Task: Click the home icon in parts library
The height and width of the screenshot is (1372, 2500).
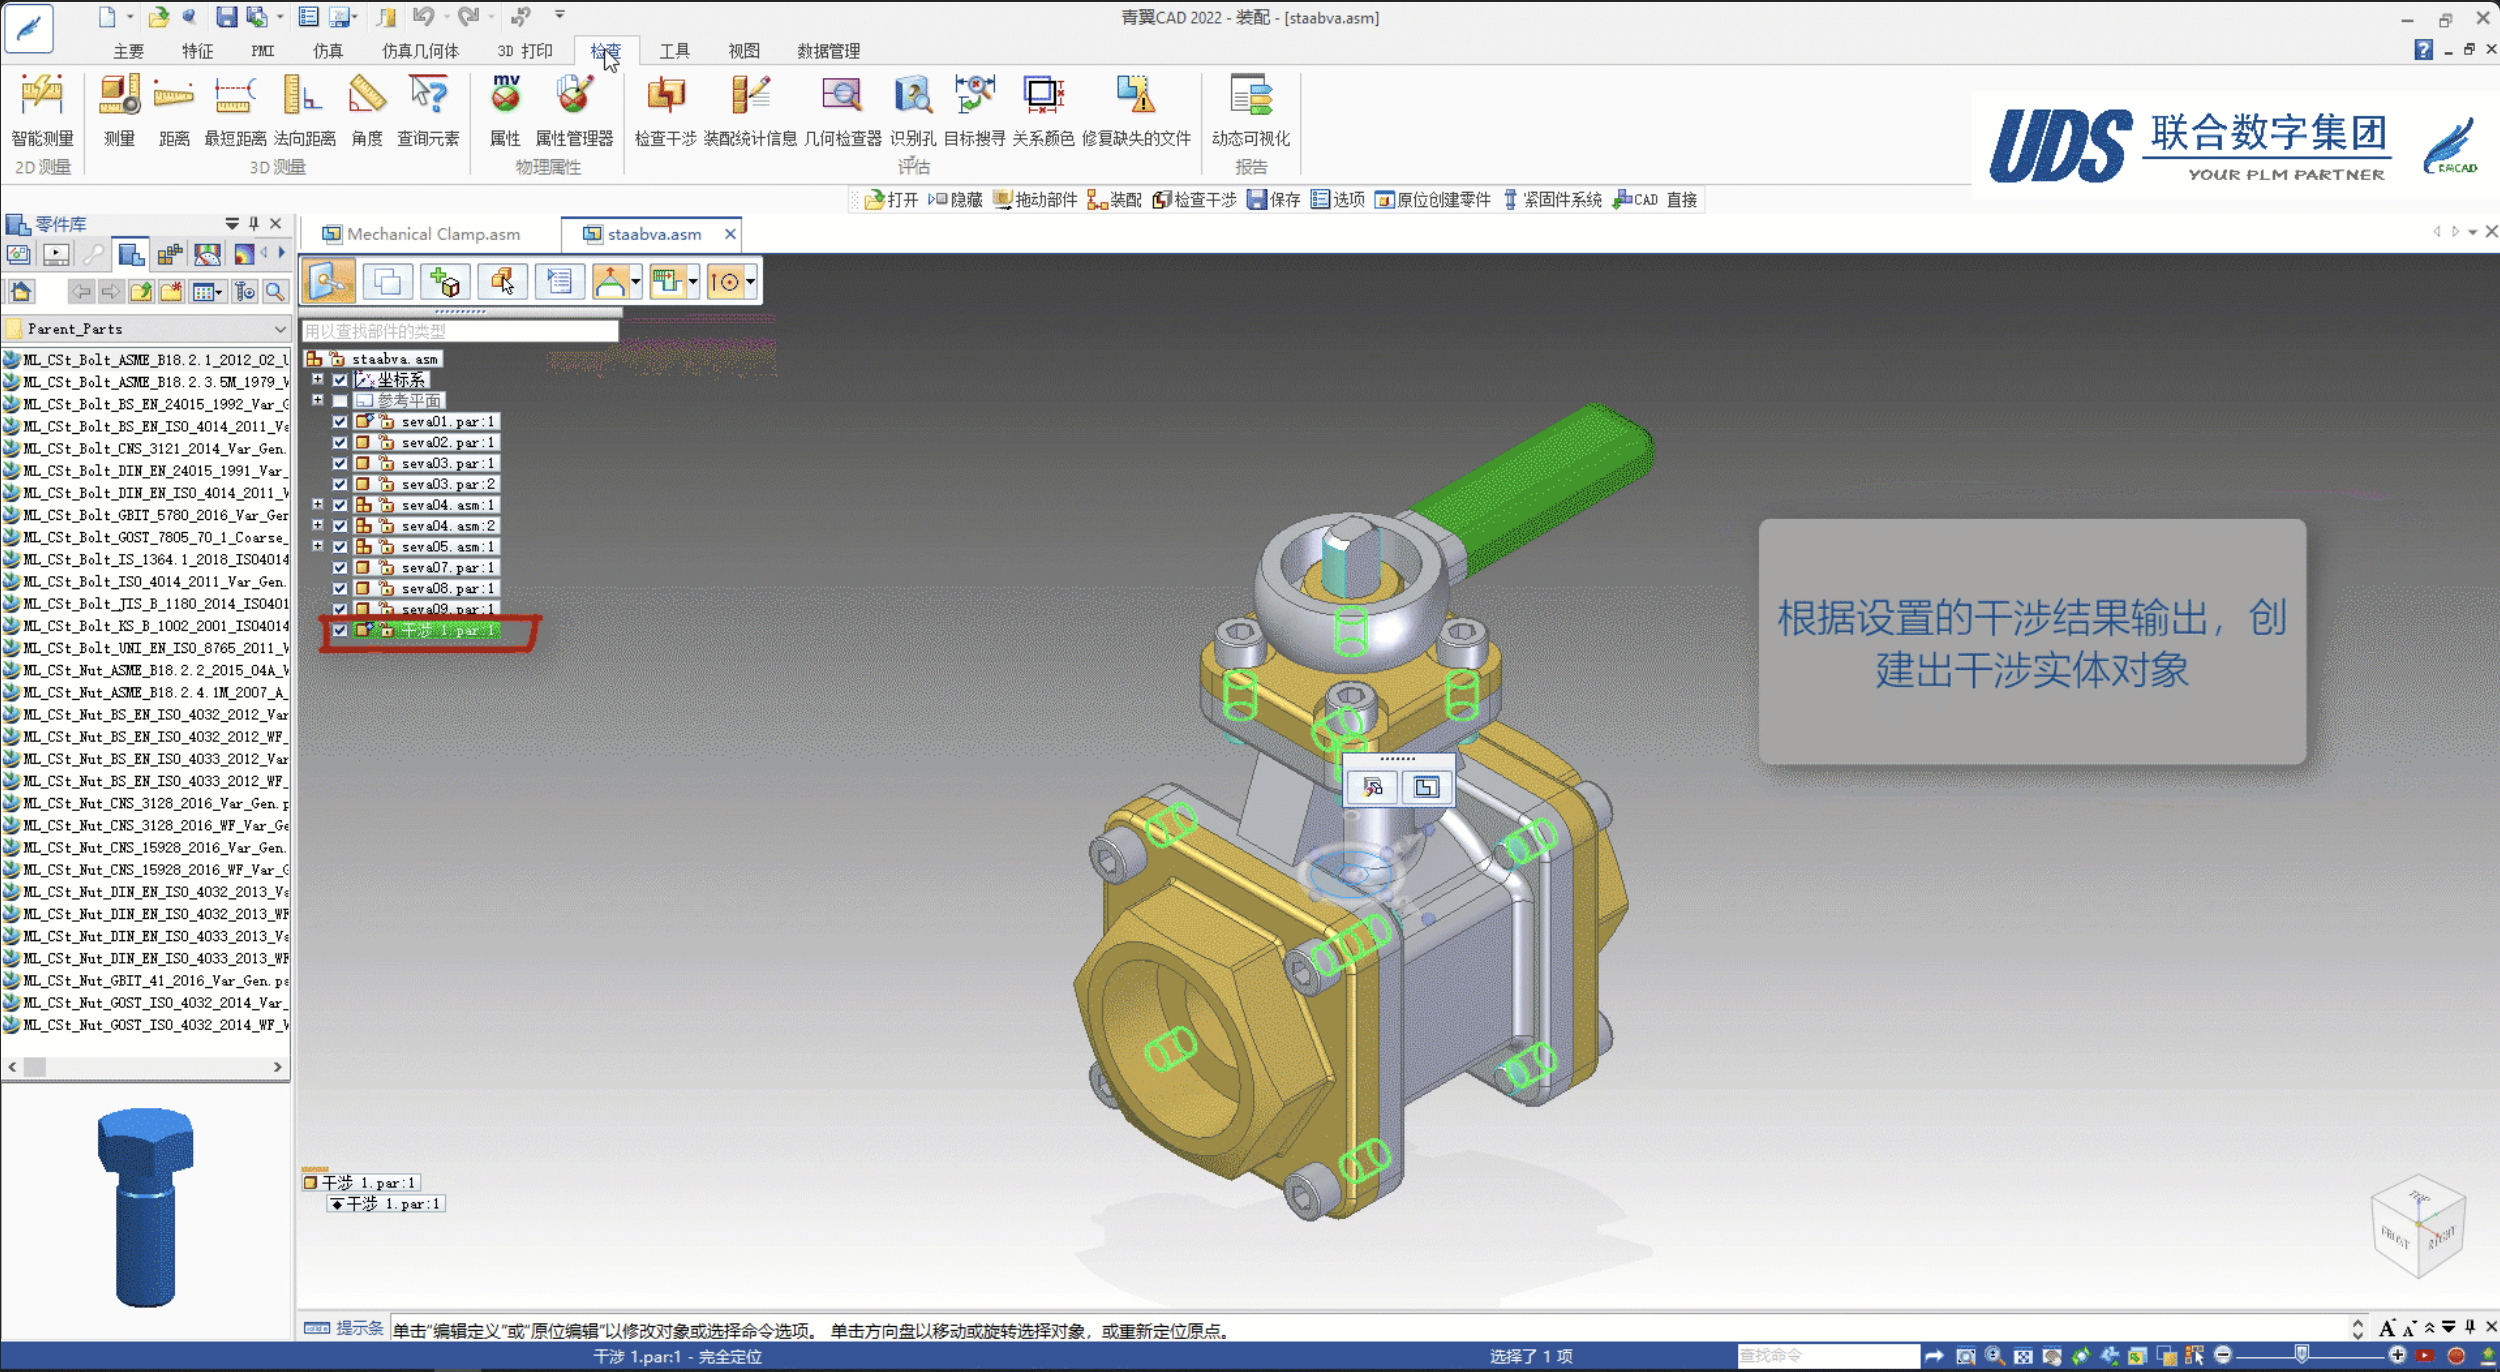Action: click(21, 292)
